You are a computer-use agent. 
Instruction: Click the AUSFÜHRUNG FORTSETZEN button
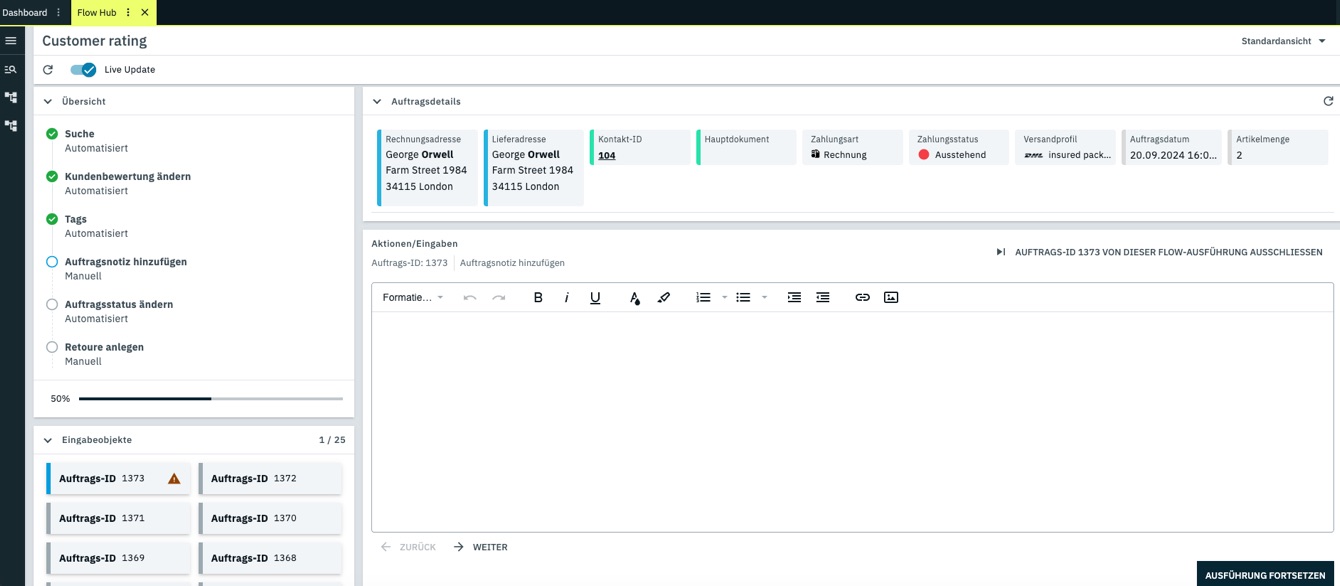coord(1265,575)
